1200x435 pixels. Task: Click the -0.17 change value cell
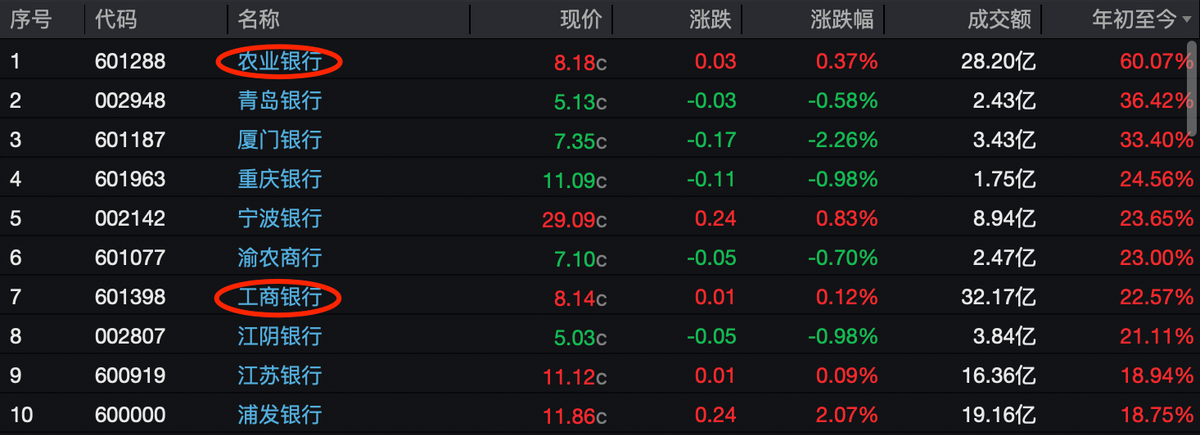712,140
